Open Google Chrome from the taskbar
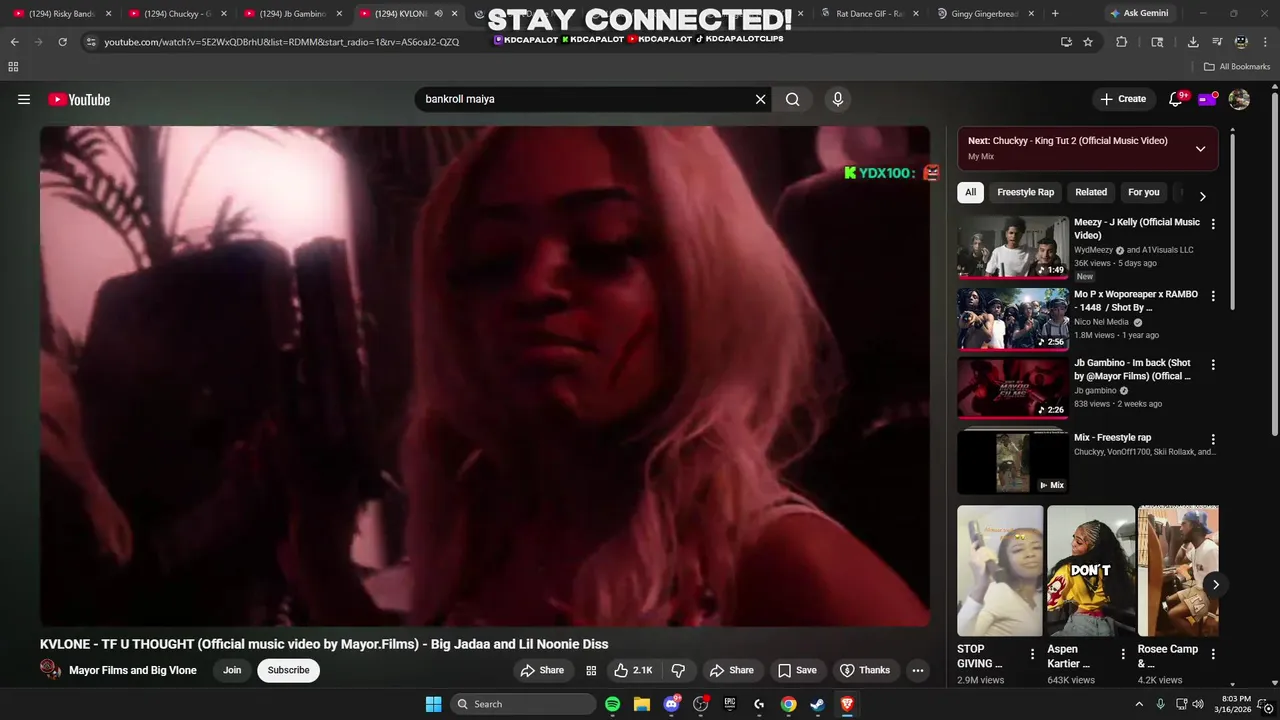This screenshot has width=1280, height=720. (x=788, y=704)
